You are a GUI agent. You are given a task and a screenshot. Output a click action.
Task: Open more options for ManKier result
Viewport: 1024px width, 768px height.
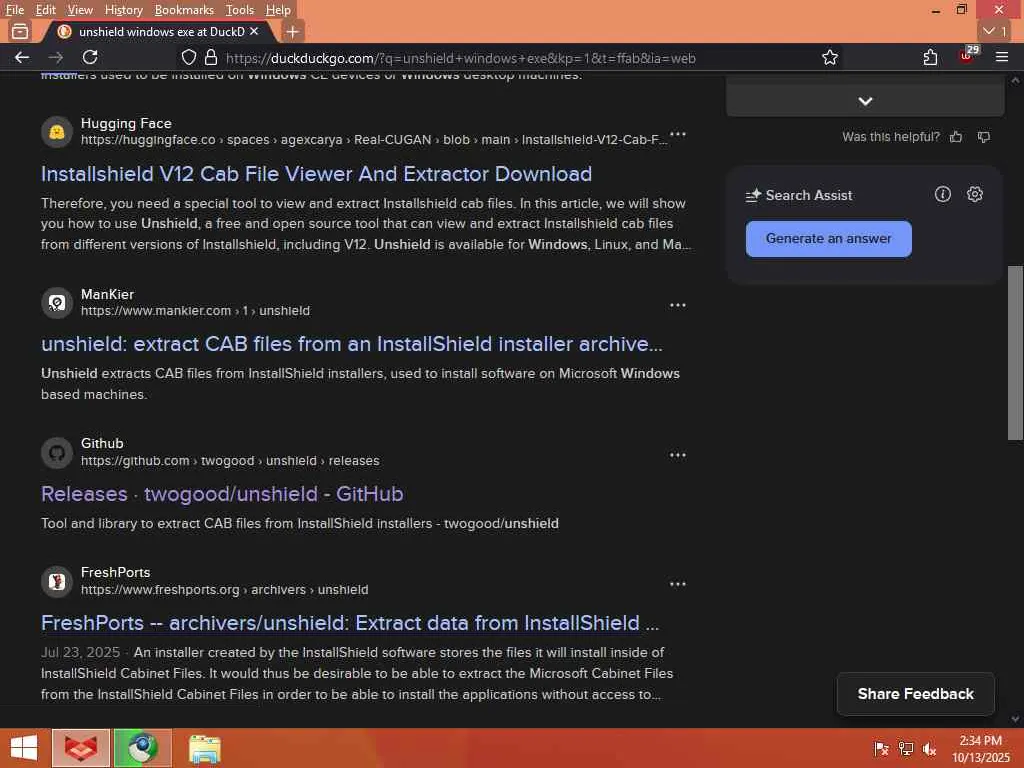point(678,305)
